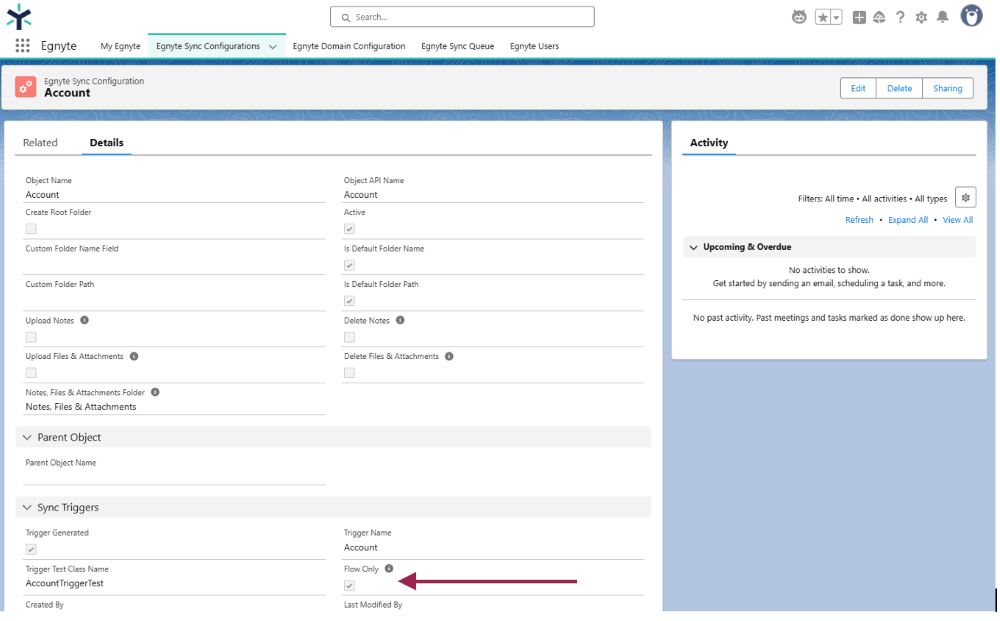
Task: Open the Activity filter settings gear
Action: [x=966, y=198]
